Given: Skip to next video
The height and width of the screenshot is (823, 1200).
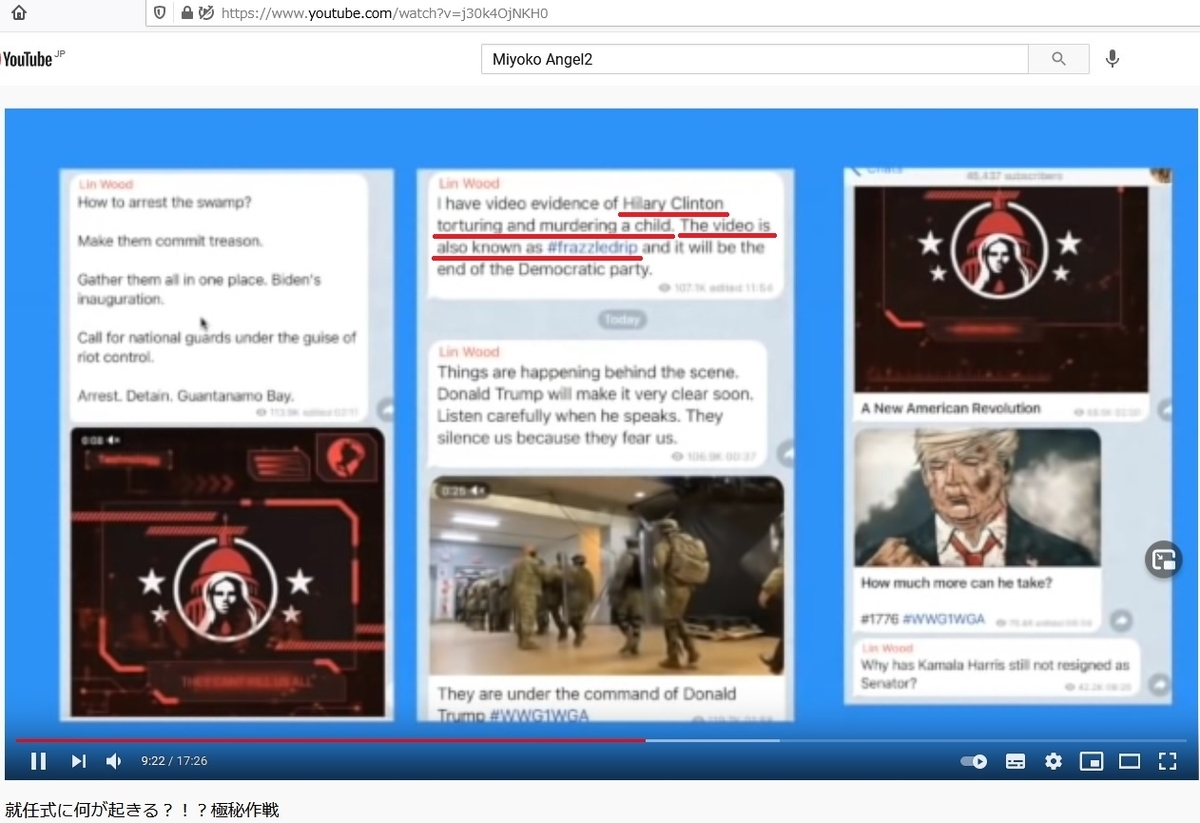Looking at the screenshot, I should pyautogui.click(x=78, y=761).
